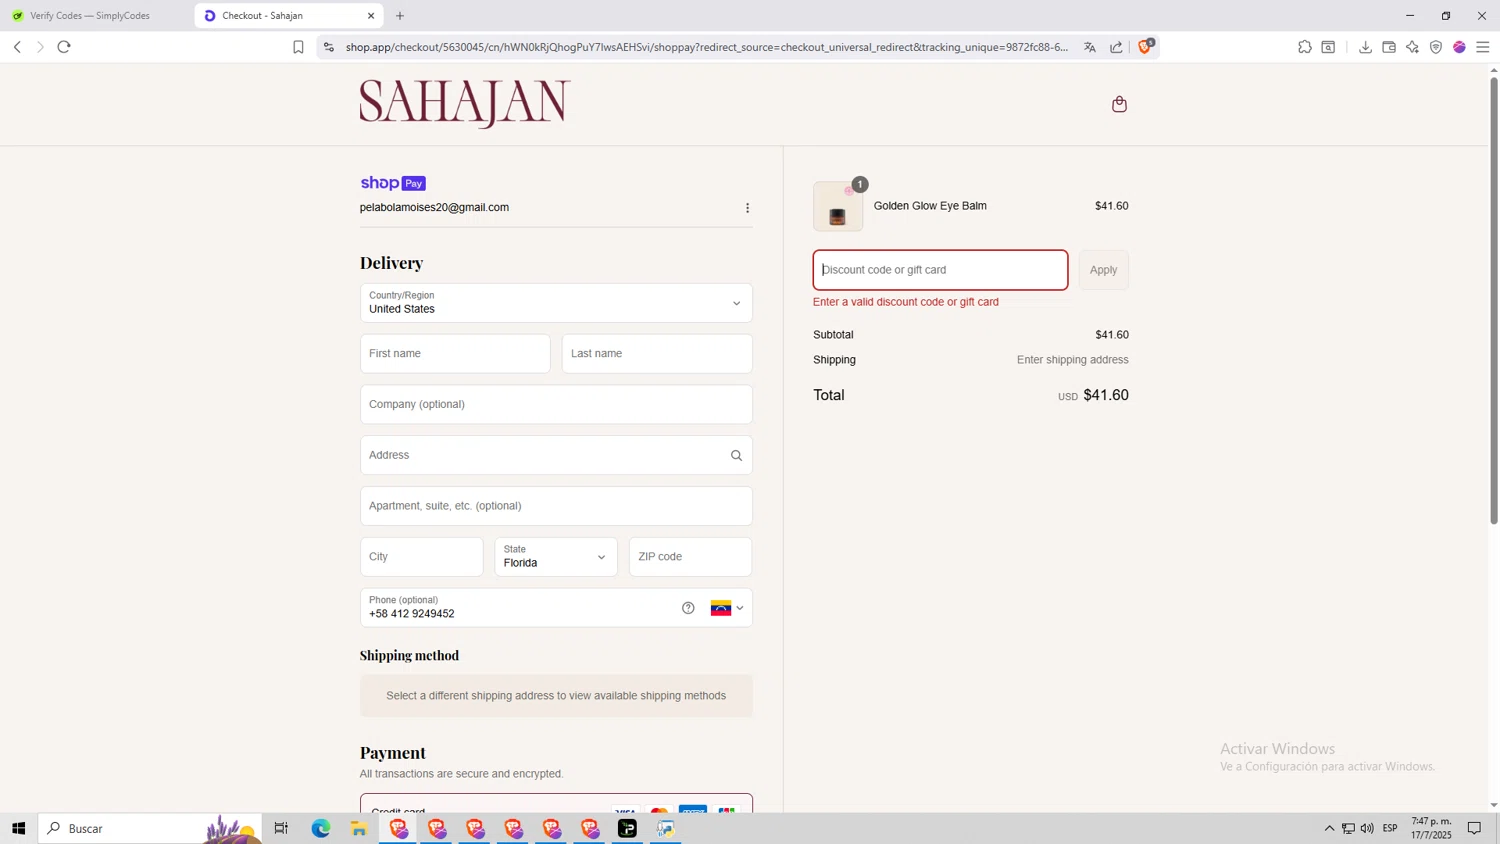This screenshot has height=844, width=1500.
Task: Open the Windows notification center
Action: click(x=1474, y=828)
